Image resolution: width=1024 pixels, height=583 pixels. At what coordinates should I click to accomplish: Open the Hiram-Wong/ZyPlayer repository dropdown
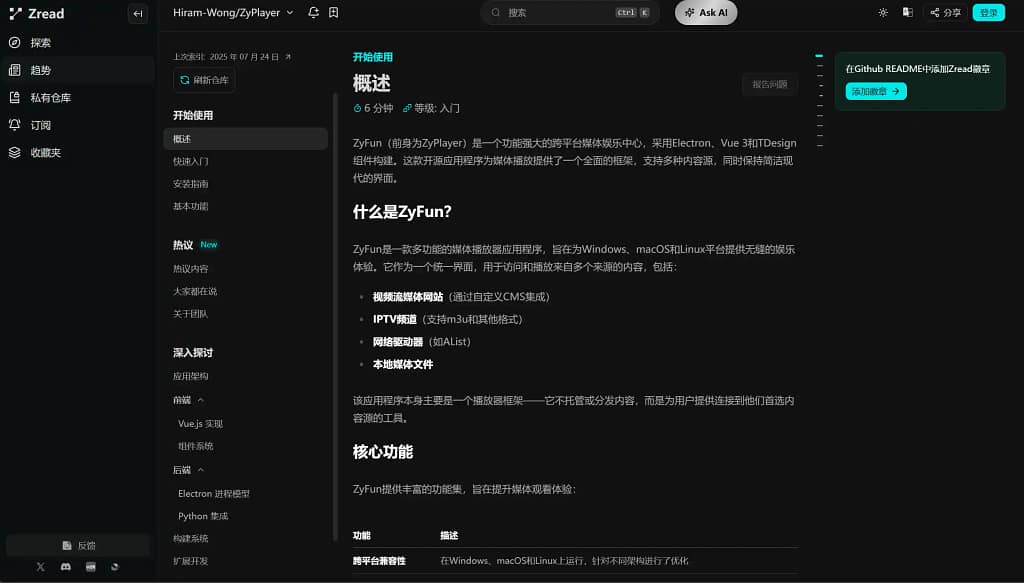tap(233, 13)
